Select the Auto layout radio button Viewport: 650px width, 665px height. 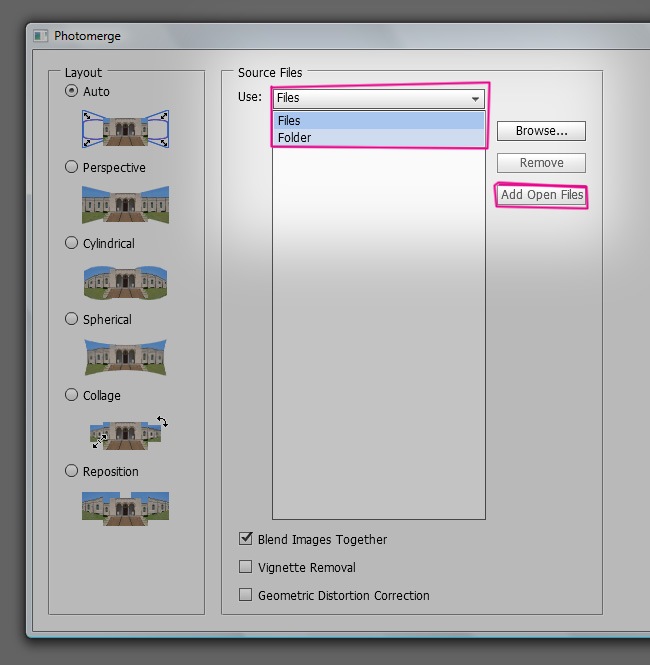pos(71,91)
